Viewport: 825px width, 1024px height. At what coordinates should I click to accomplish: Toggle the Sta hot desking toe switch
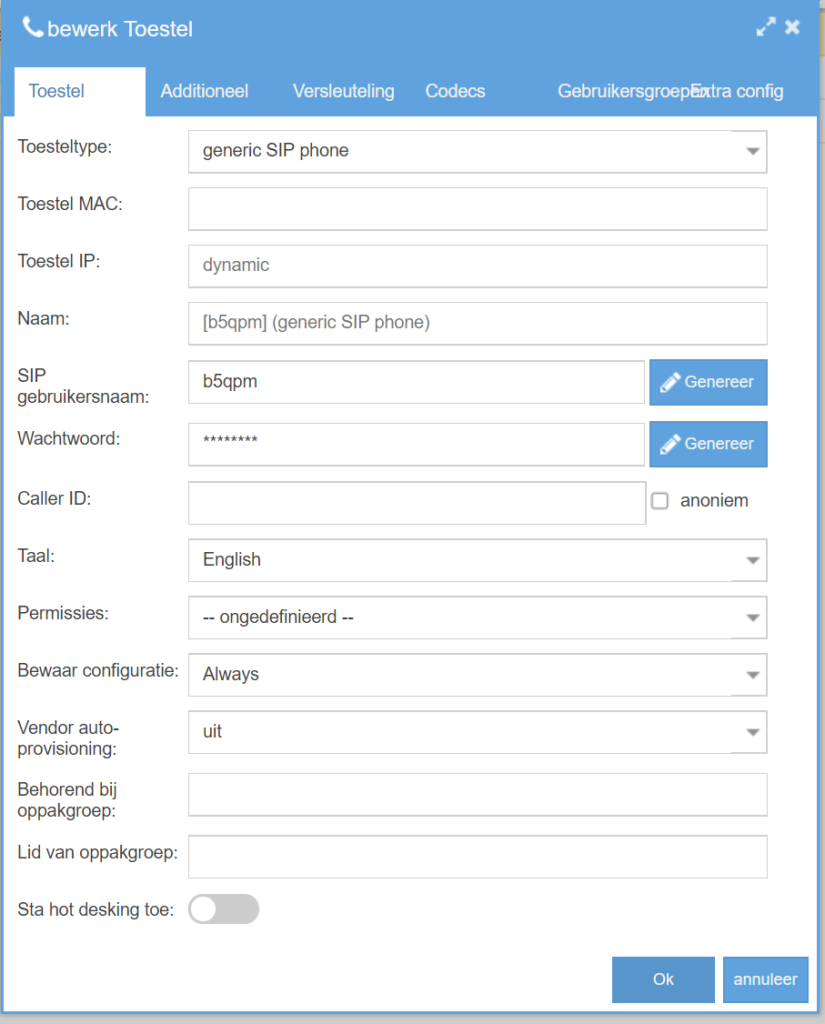224,909
